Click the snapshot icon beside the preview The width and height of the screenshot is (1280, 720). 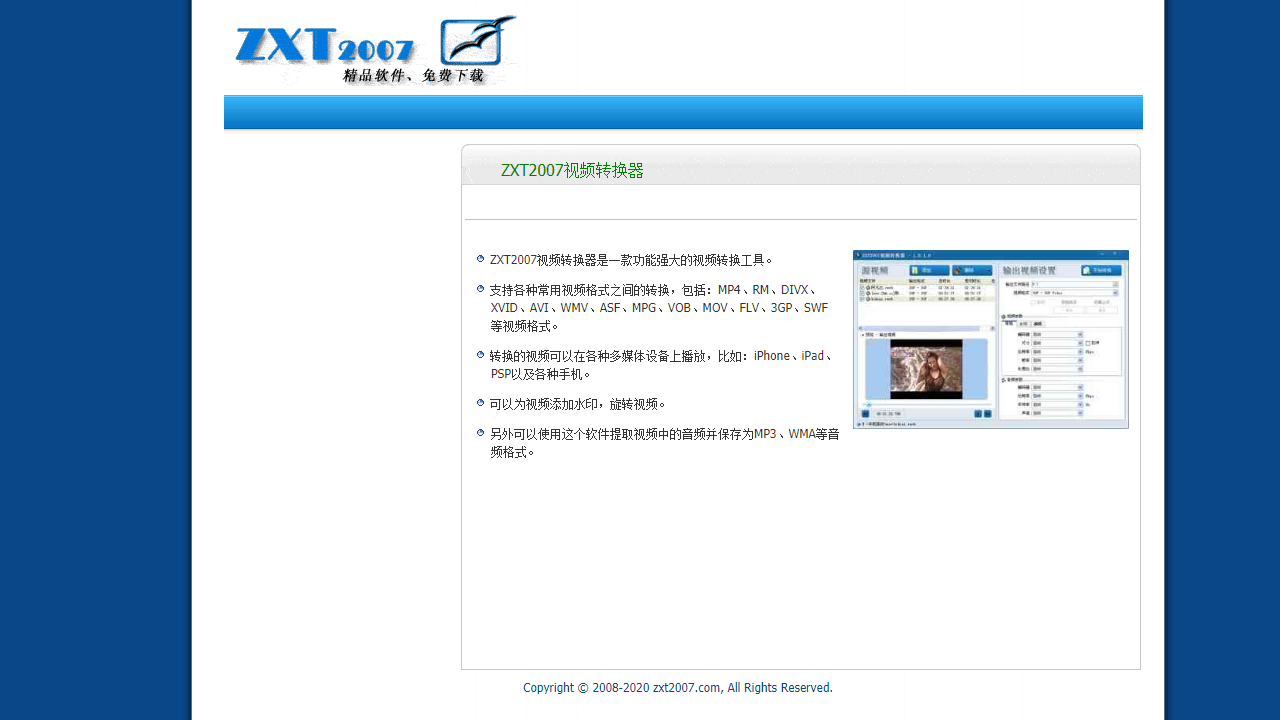coord(977,412)
